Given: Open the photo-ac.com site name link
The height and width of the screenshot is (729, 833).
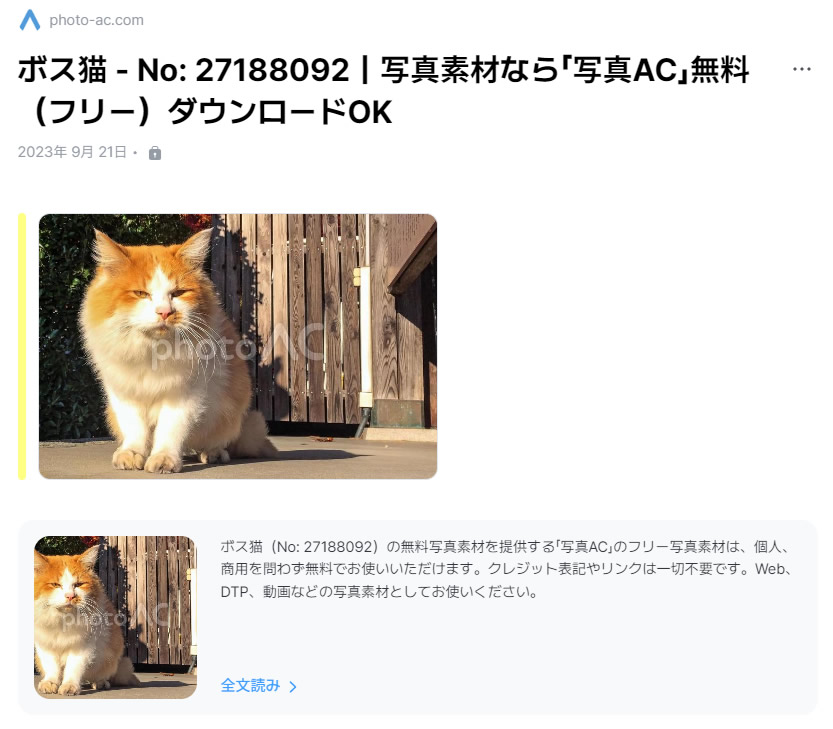Looking at the screenshot, I should coord(96,20).
